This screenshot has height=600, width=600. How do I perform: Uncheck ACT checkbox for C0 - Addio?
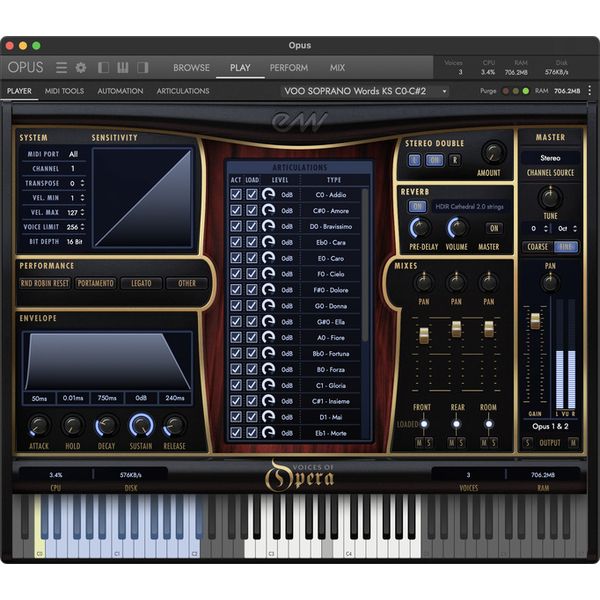pyautogui.click(x=236, y=194)
